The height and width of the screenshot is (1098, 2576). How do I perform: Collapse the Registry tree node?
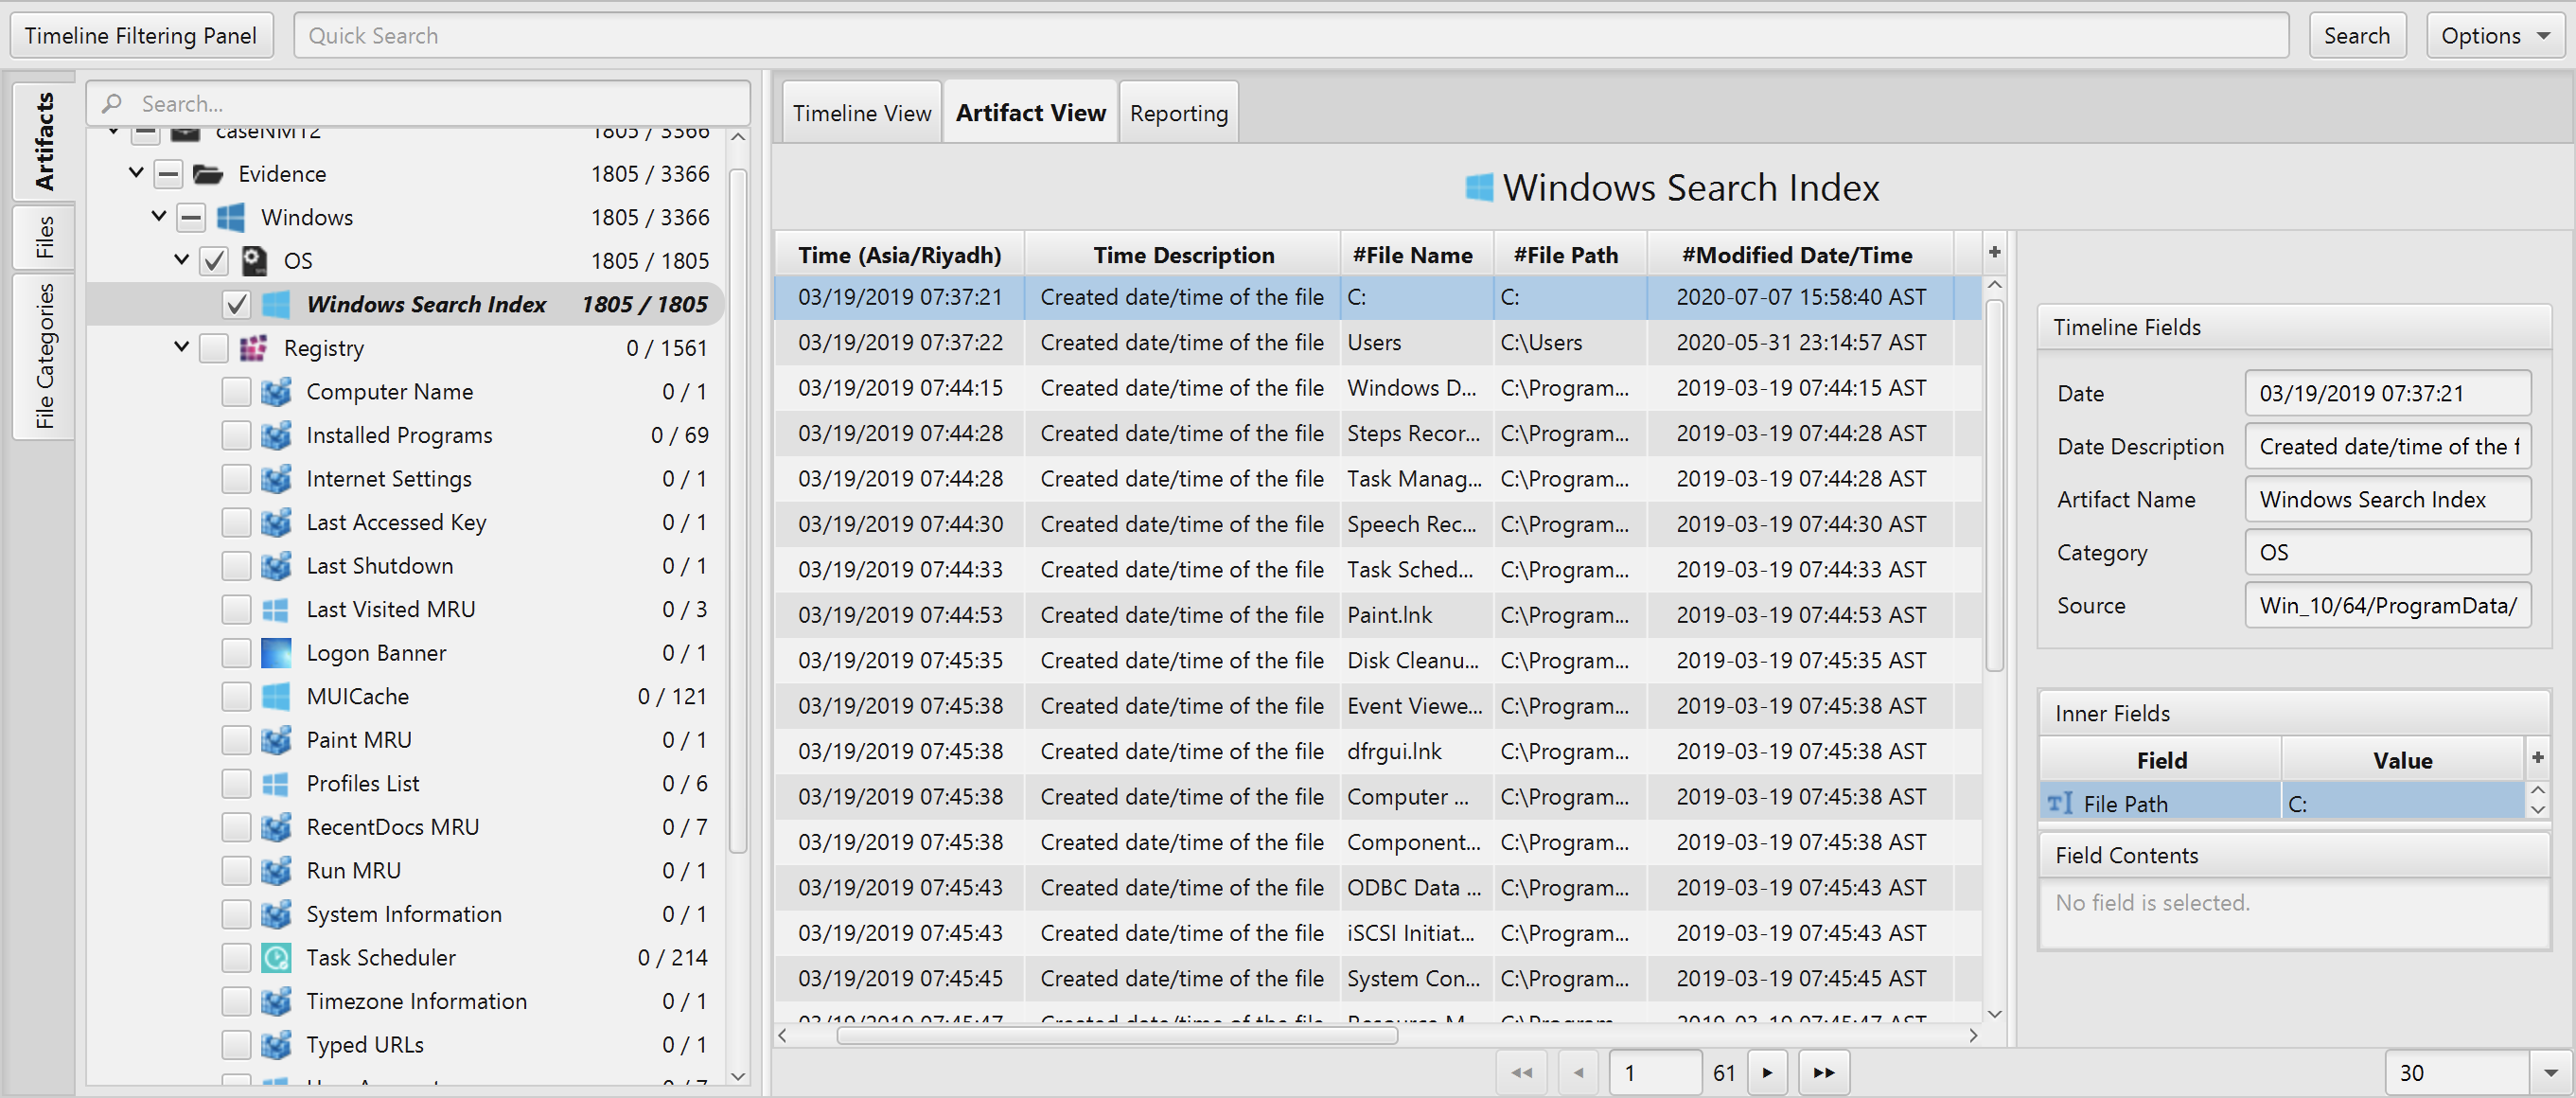181,347
